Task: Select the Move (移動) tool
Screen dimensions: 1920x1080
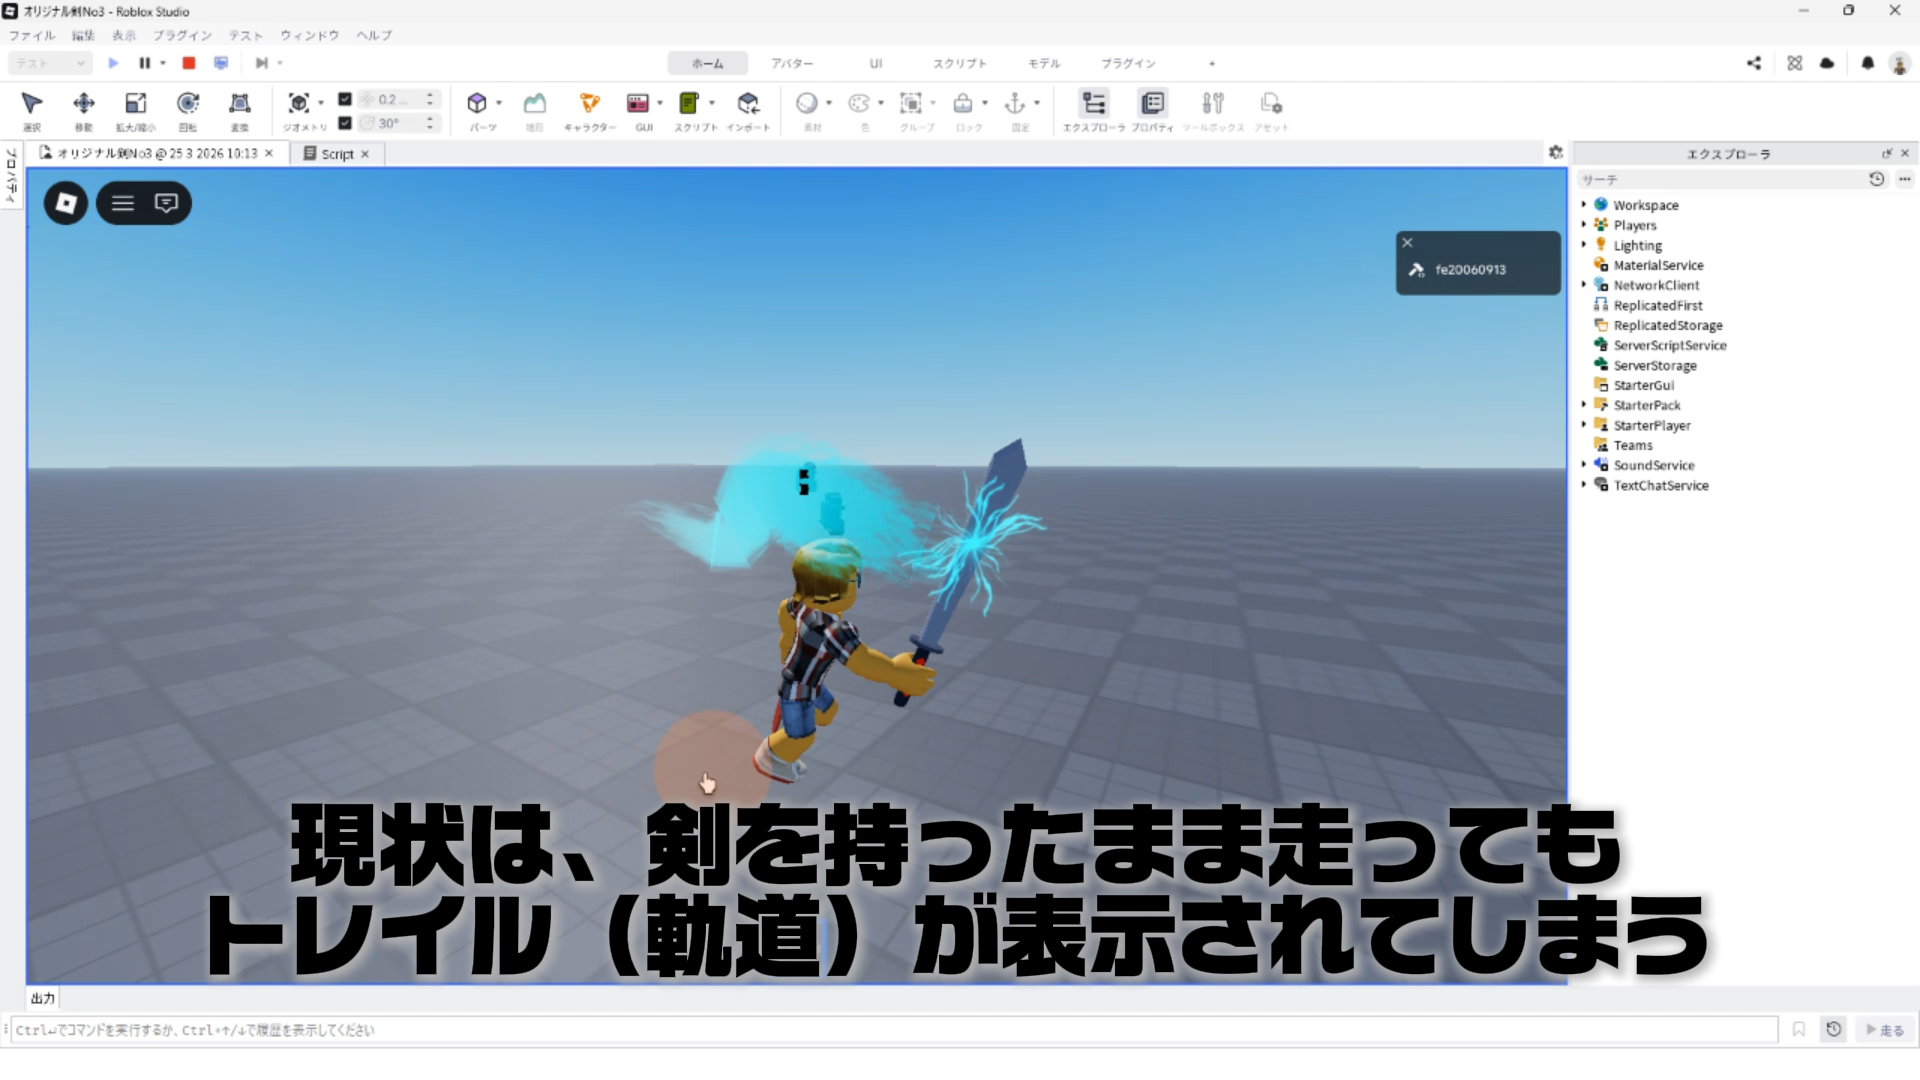Action: pyautogui.click(x=84, y=104)
